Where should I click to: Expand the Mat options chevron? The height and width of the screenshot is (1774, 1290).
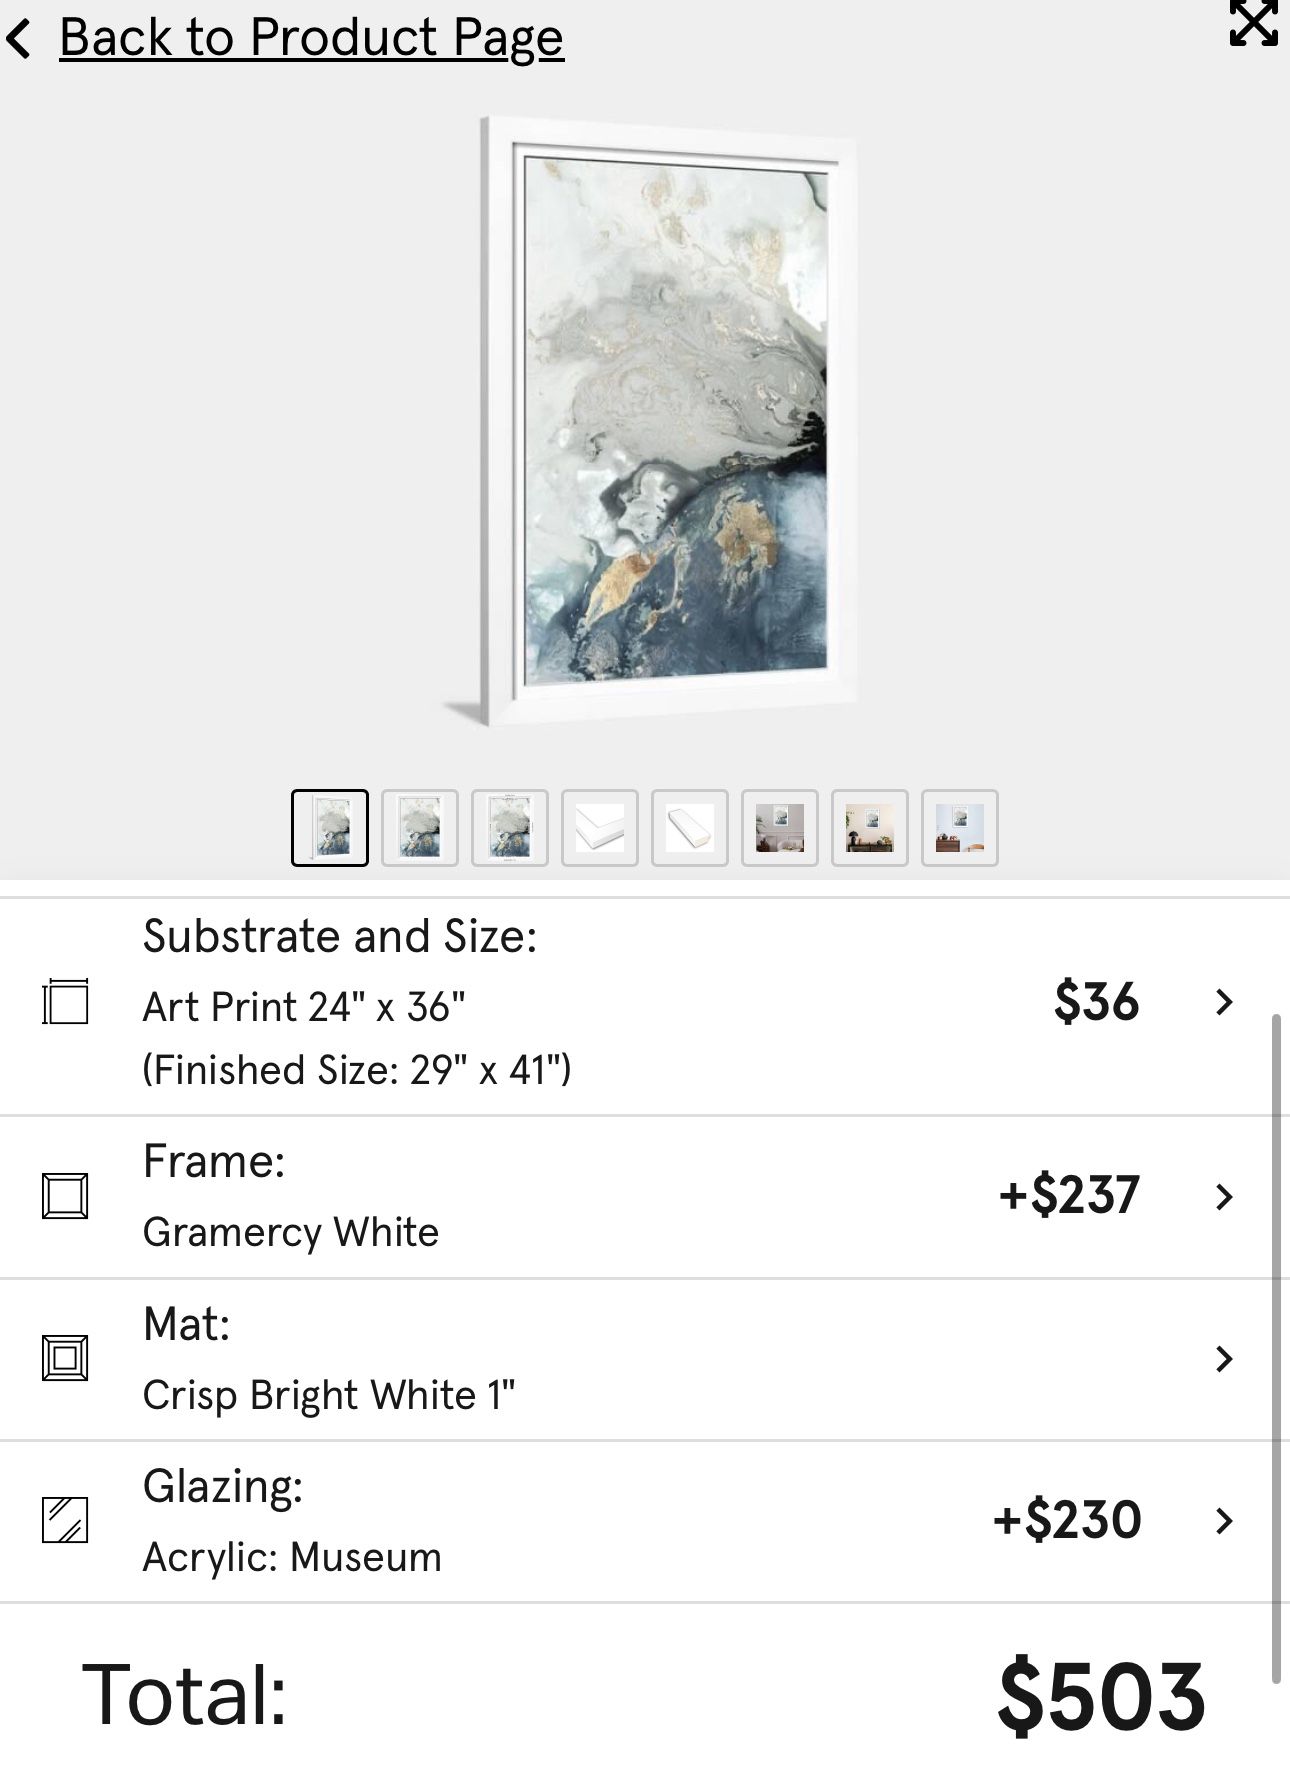tap(1224, 1358)
